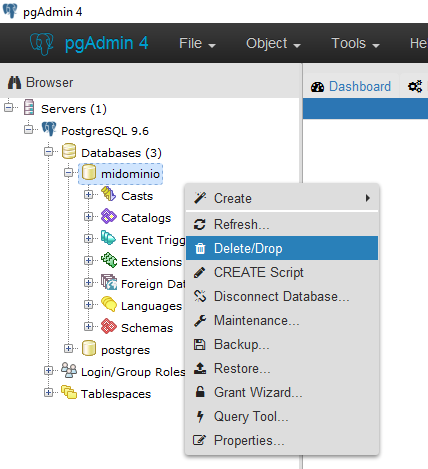Open the Tools menu

click(x=355, y=43)
